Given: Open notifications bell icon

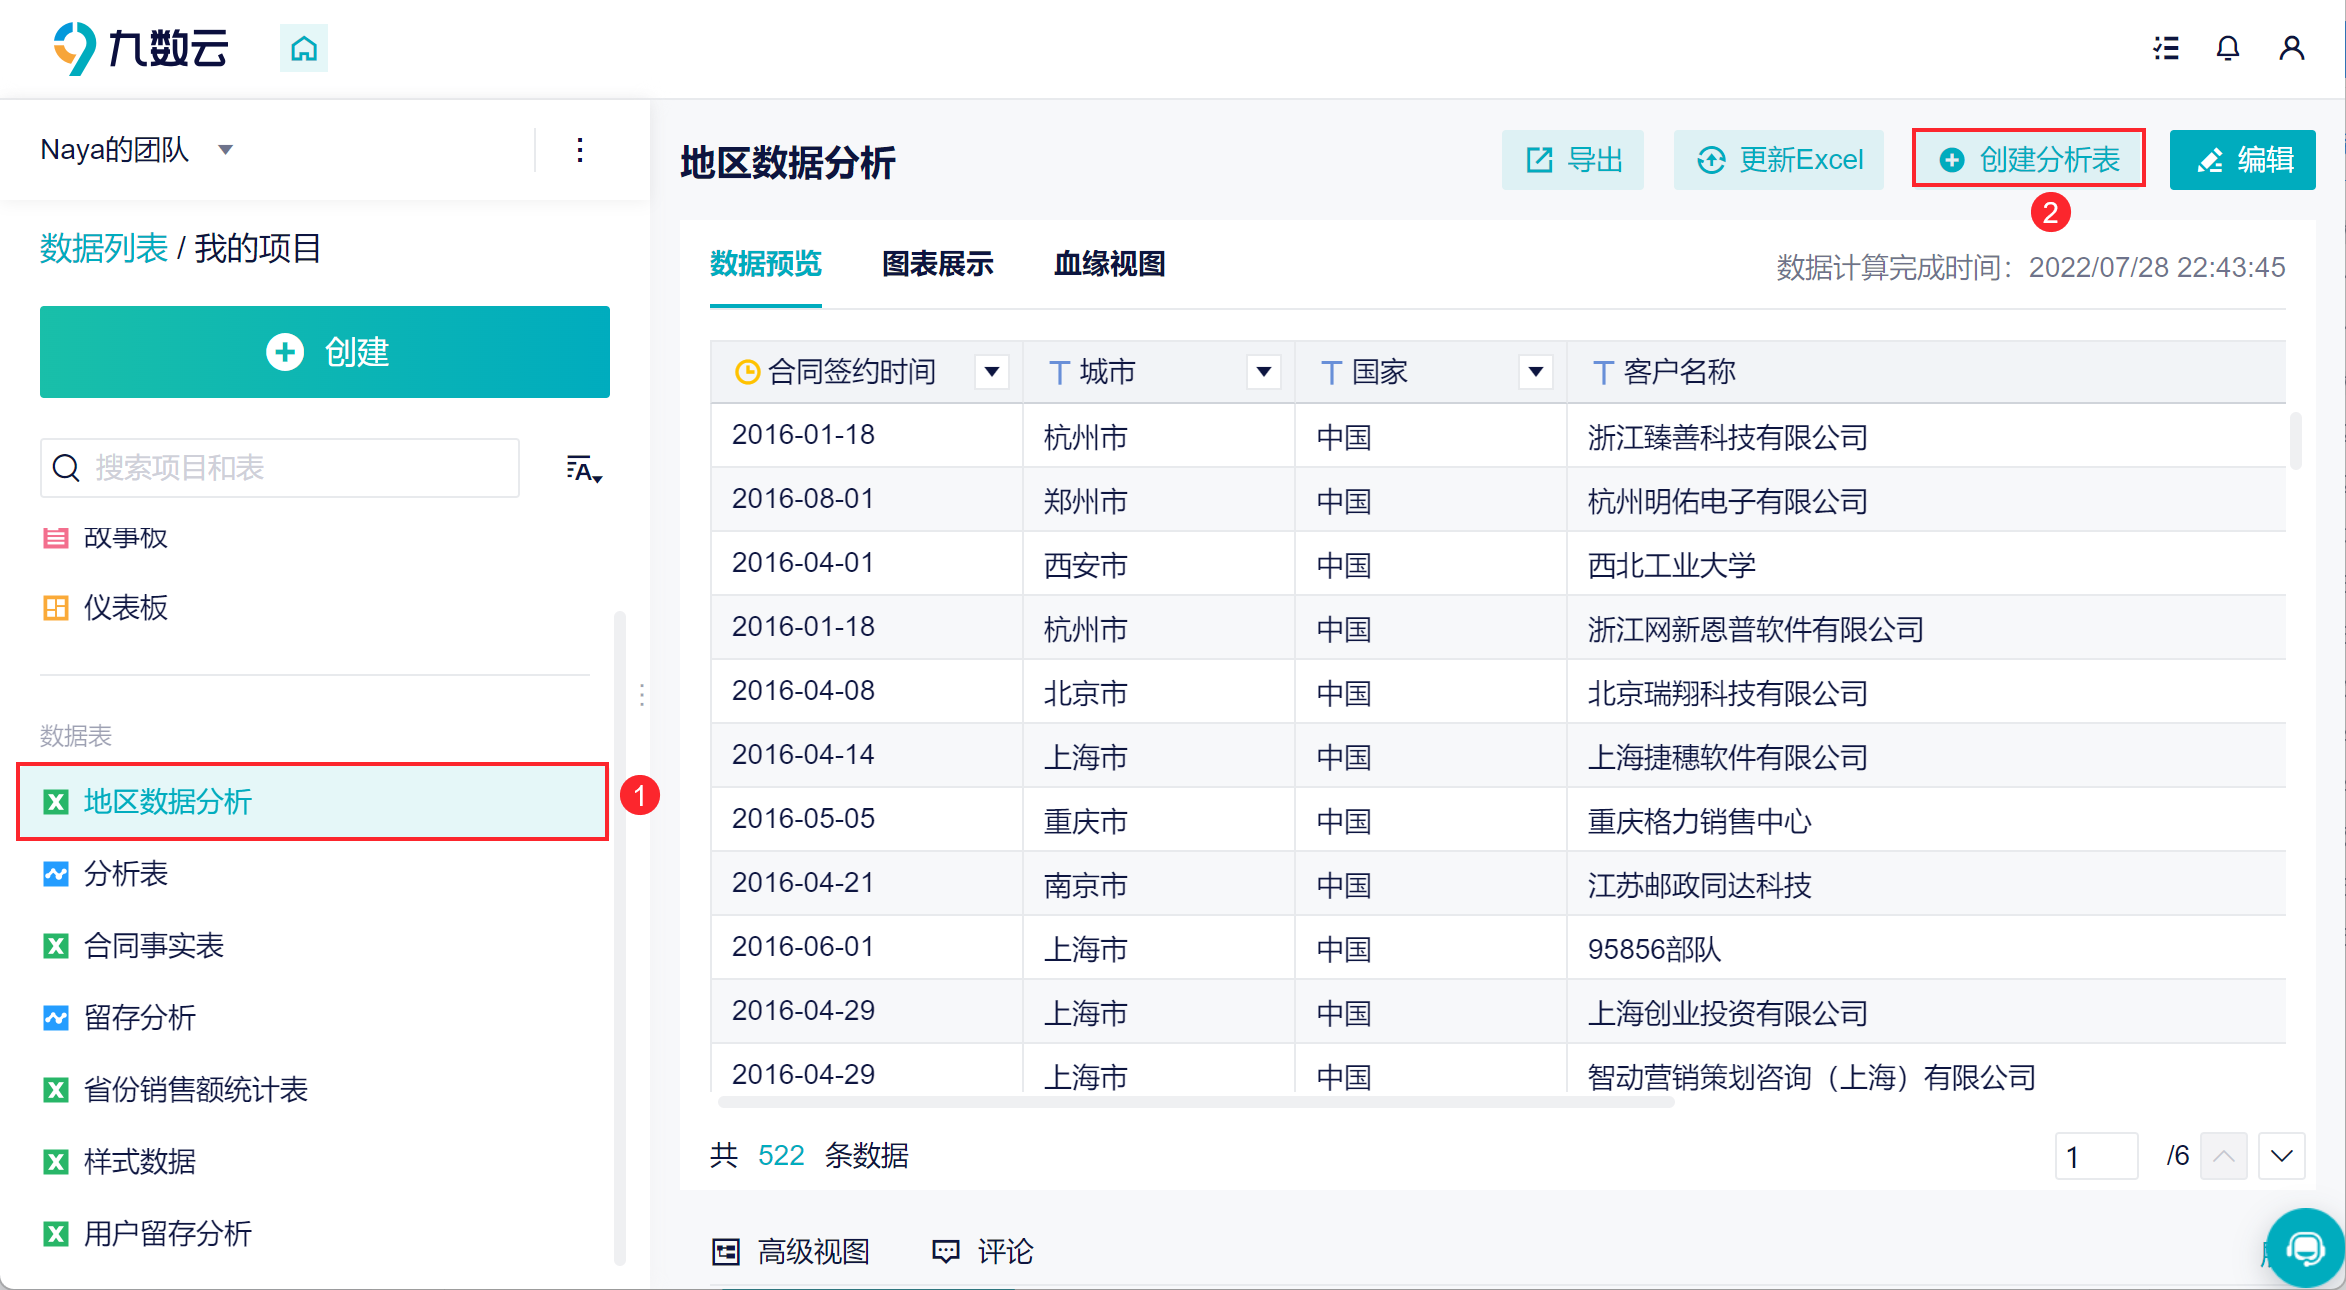Looking at the screenshot, I should click(2227, 48).
